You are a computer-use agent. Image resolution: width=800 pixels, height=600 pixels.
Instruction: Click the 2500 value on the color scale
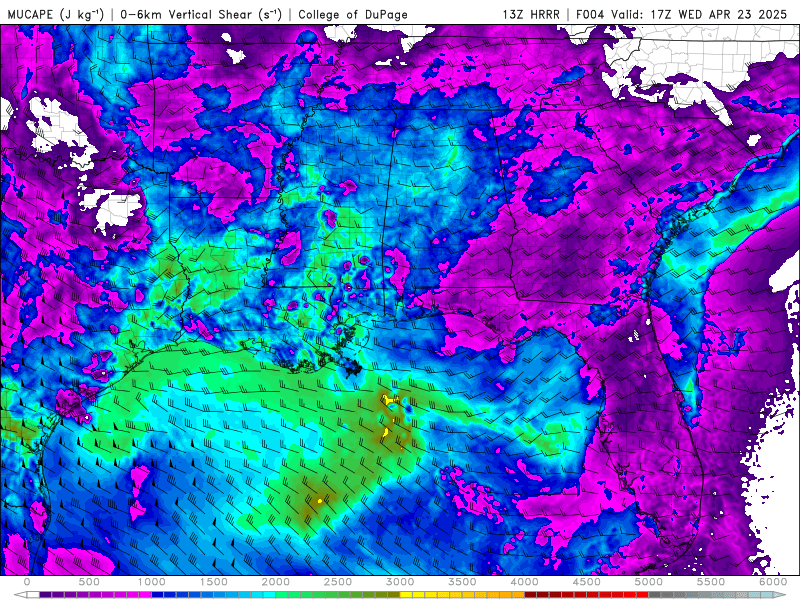[338, 582]
